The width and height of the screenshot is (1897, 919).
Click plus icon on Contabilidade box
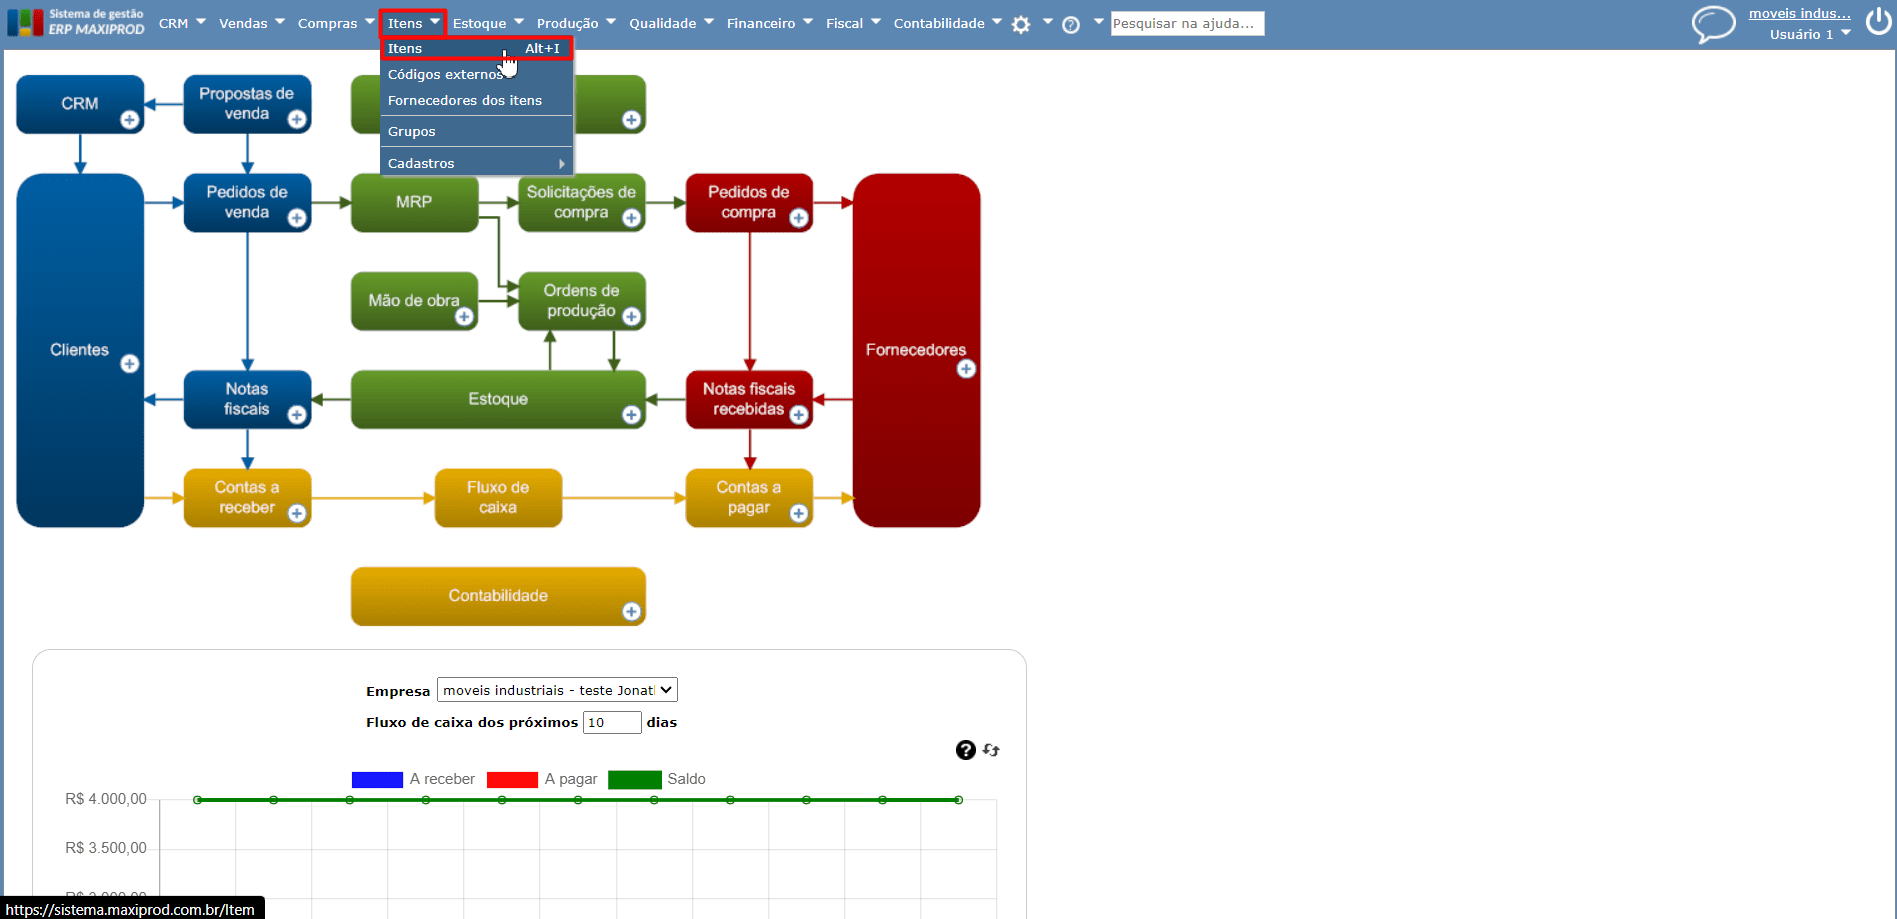tap(631, 612)
